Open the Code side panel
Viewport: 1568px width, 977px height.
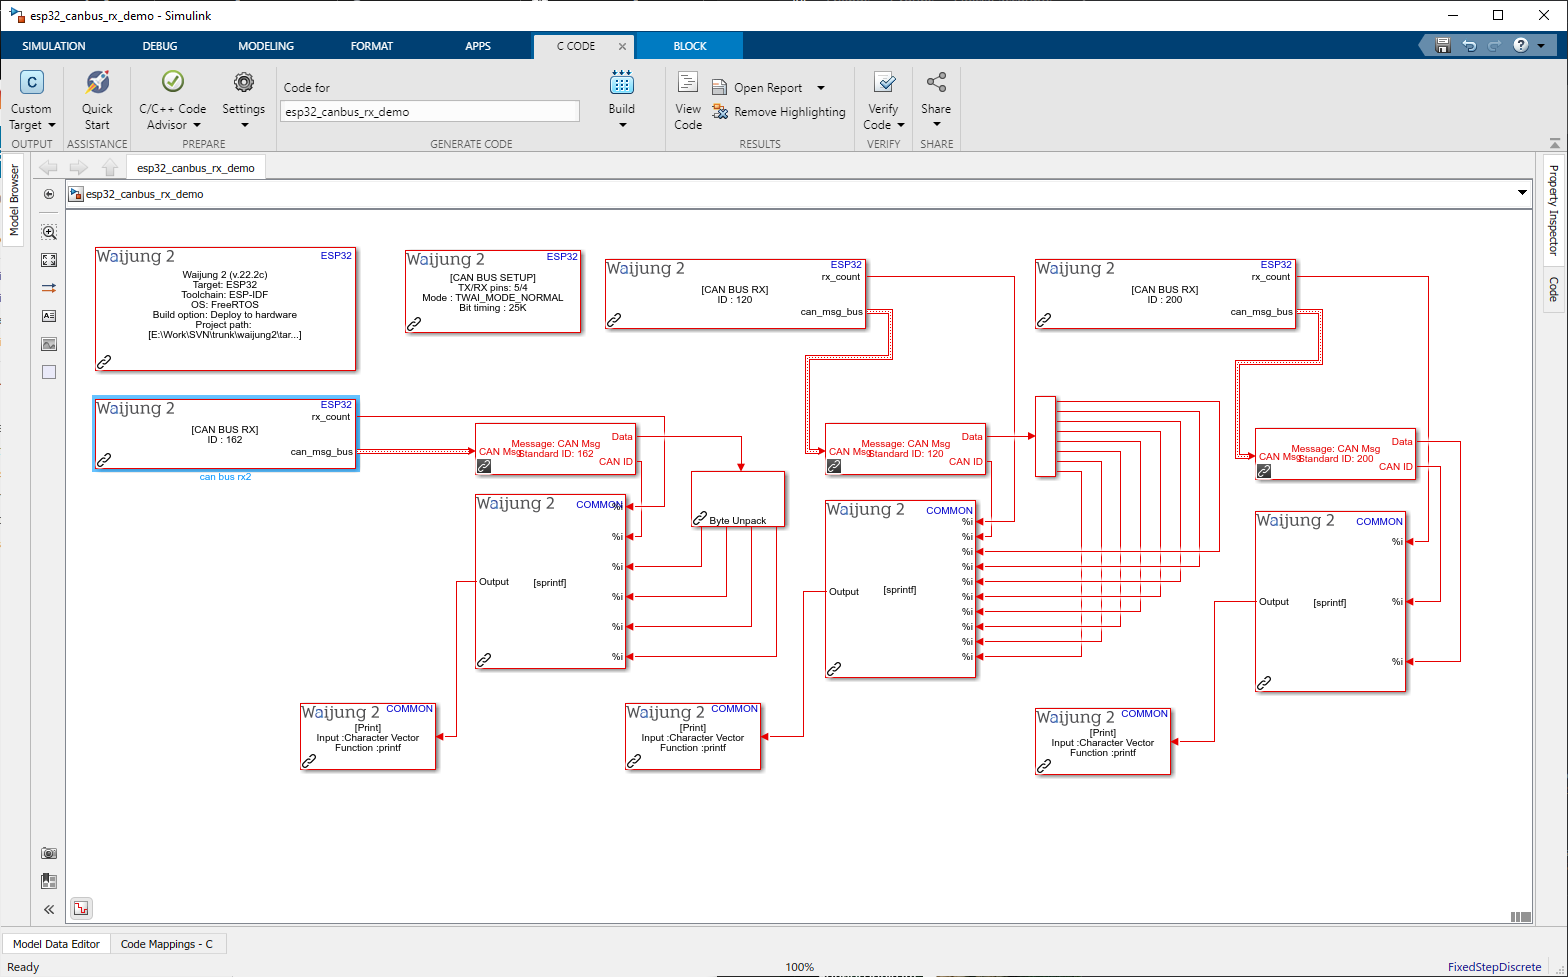click(1553, 289)
